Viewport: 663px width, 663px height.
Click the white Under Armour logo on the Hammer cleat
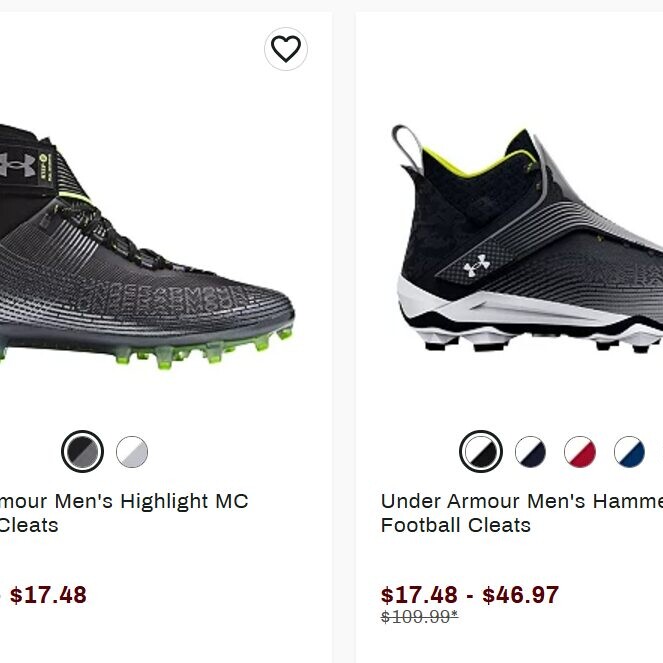477,265
